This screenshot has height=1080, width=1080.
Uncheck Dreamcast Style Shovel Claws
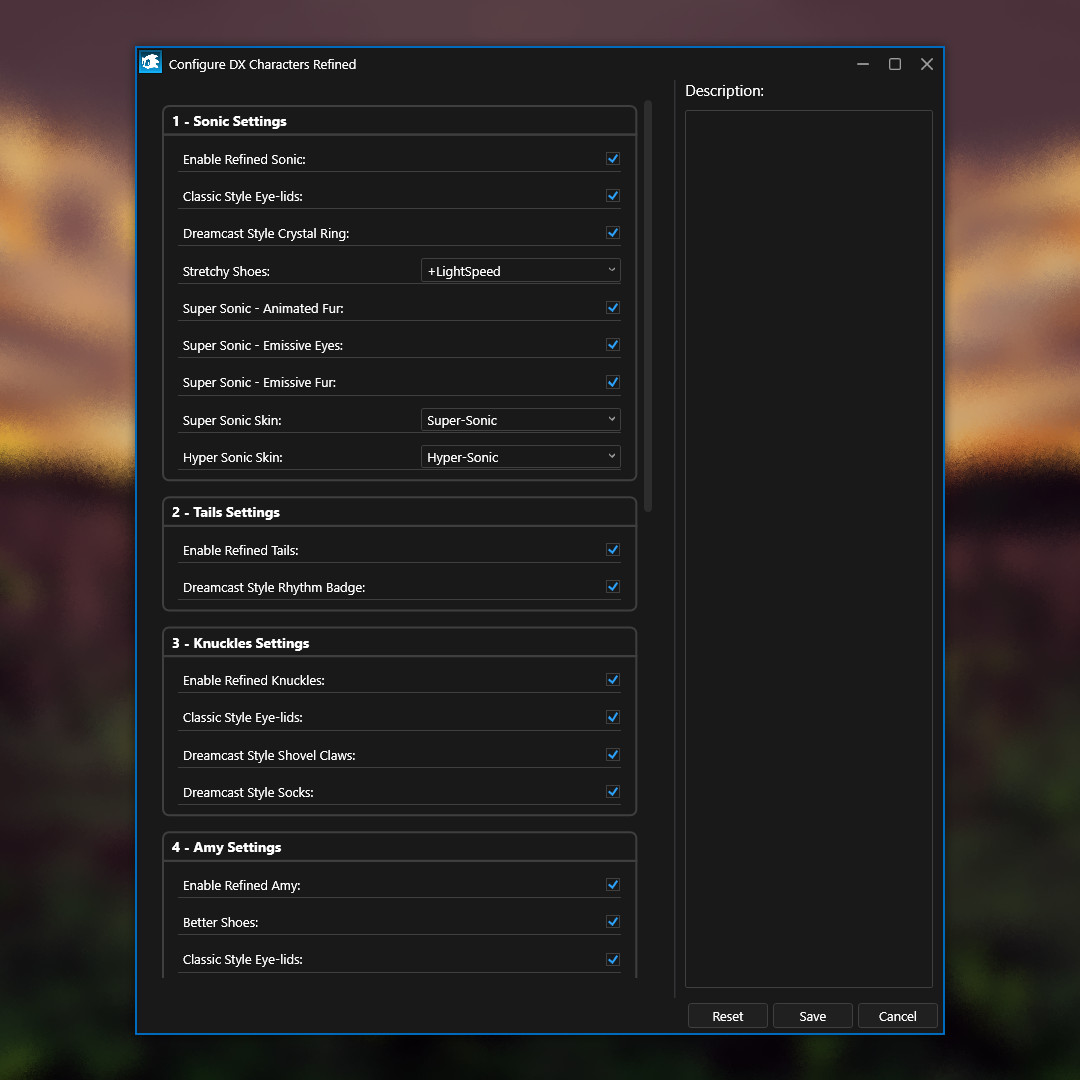point(612,754)
